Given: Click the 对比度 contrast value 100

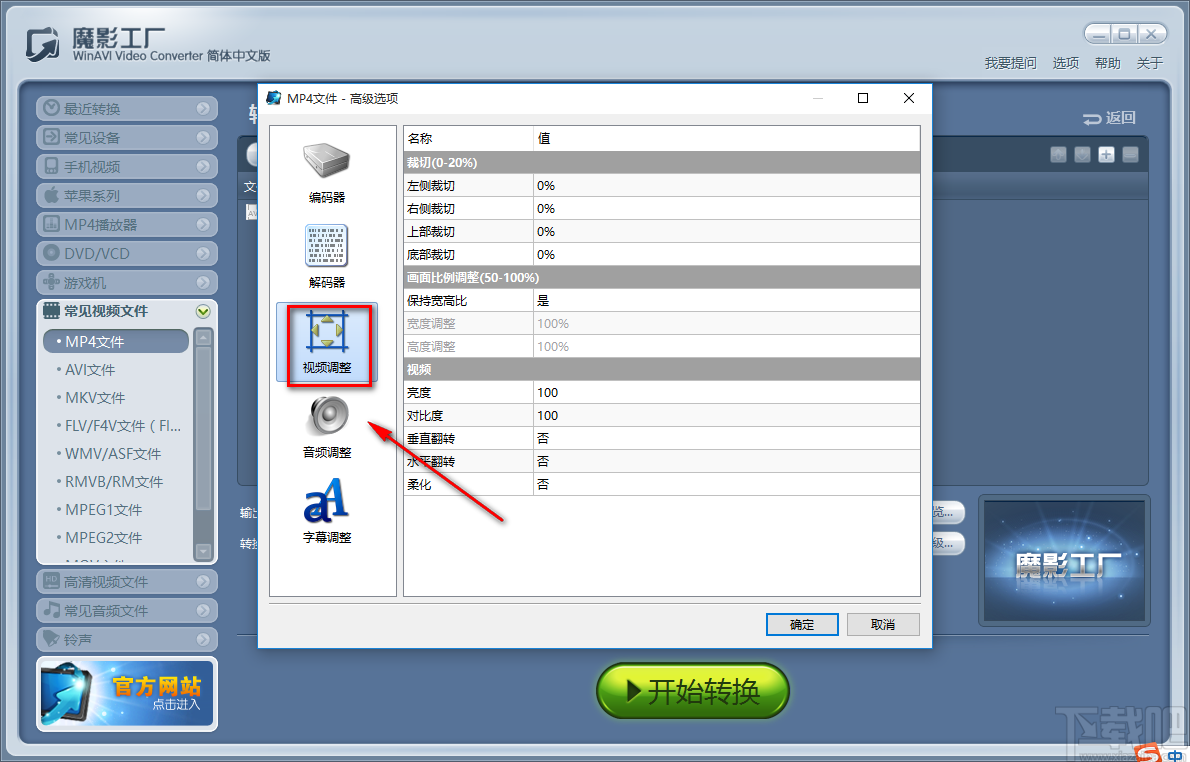Looking at the screenshot, I should (726, 415).
